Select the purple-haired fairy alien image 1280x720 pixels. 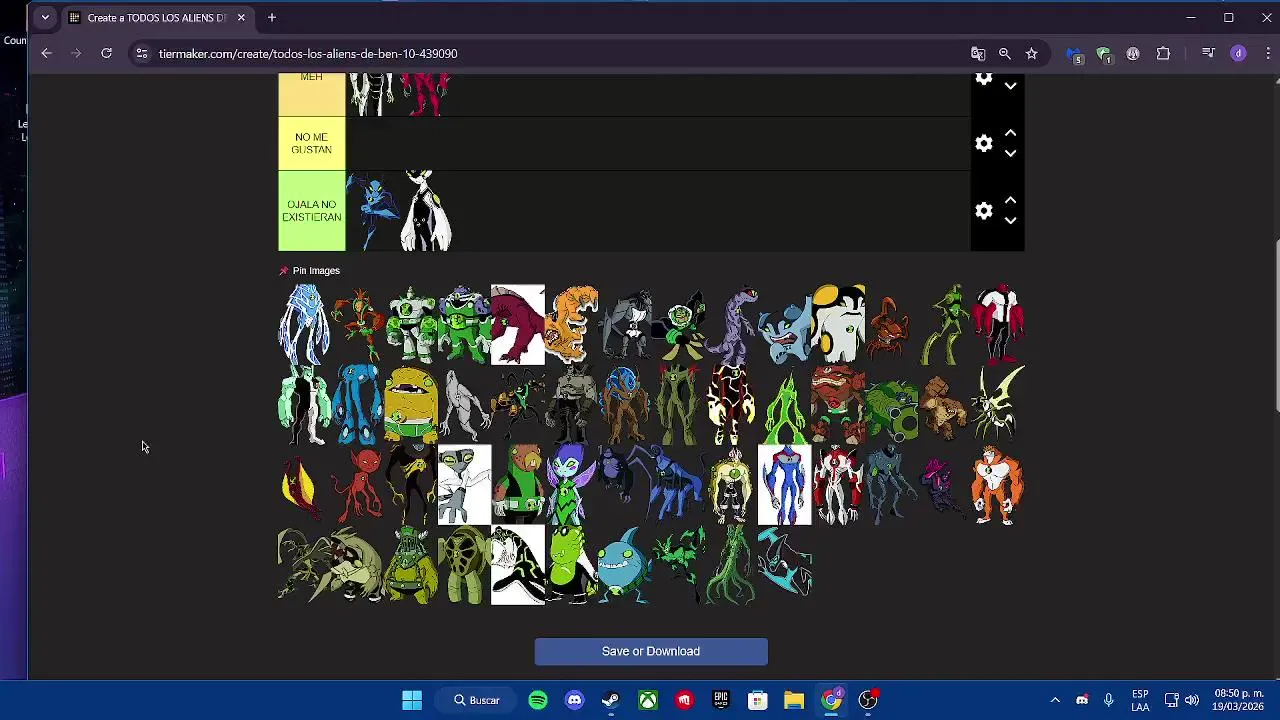coord(572,485)
